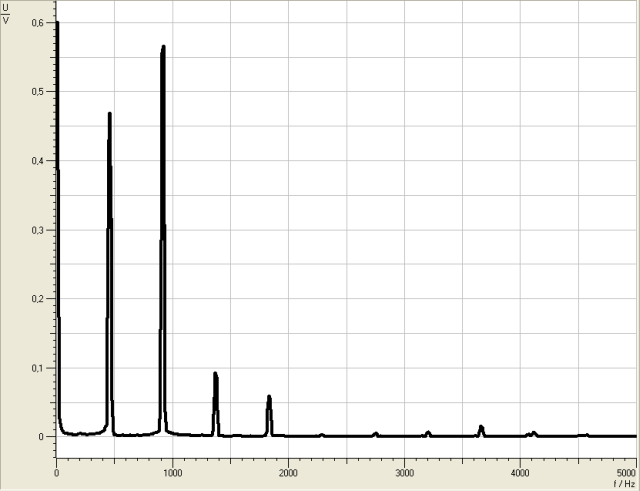This screenshot has width=640, height=491.
Task: Click the 2000 x-axis tick label
Action: pos(288,471)
